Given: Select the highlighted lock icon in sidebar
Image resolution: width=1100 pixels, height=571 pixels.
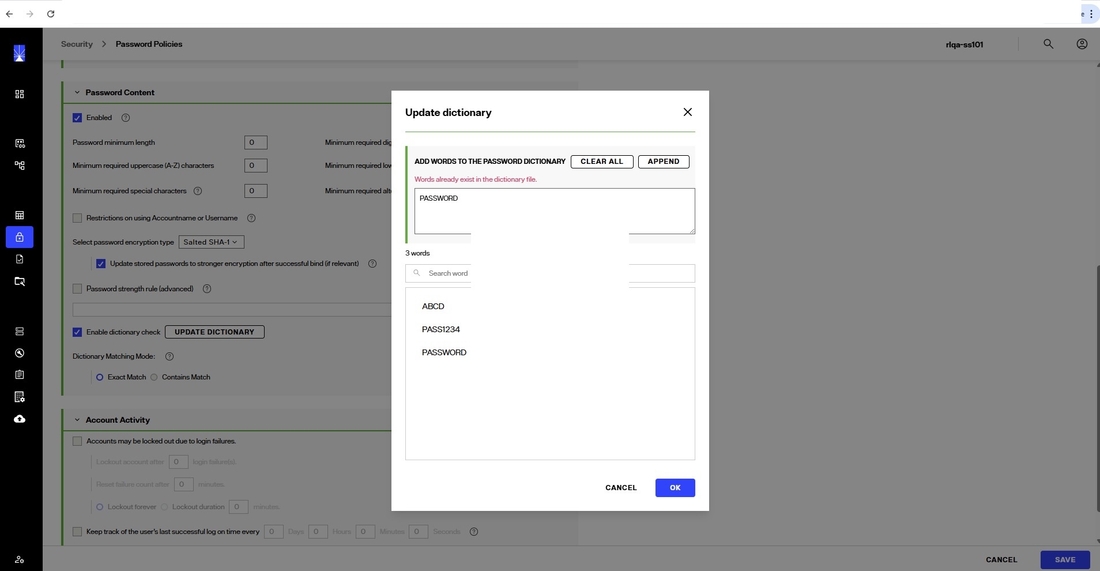Looking at the screenshot, I should (20, 237).
